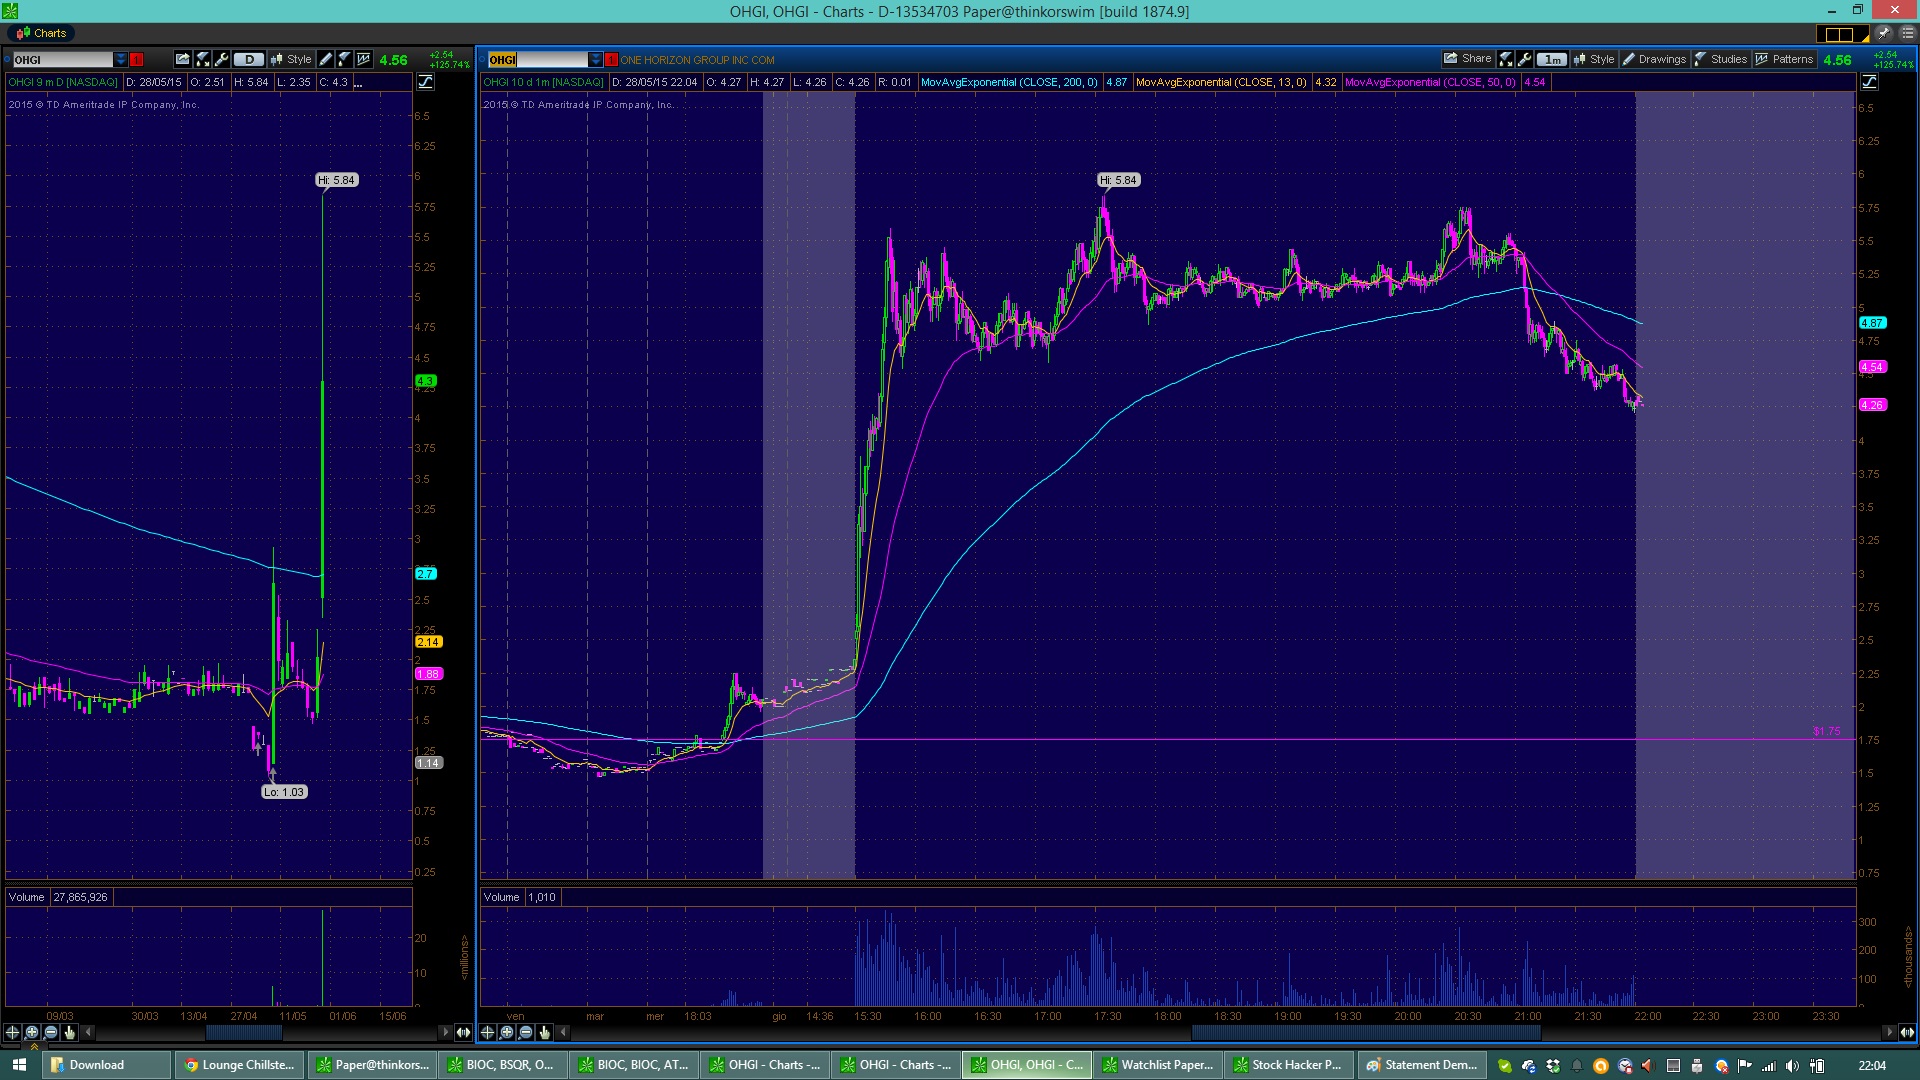Click the $1.75 price level line label
The width and height of the screenshot is (1920, 1080).
coord(1826,731)
